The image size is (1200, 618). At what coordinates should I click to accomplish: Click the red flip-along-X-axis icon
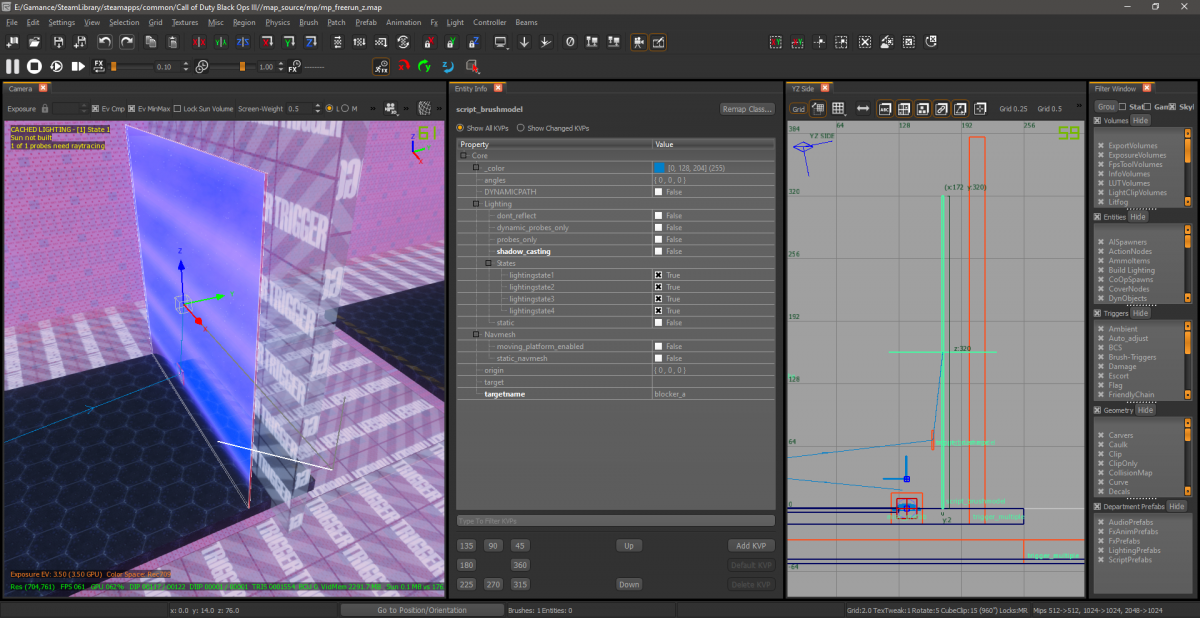(198, 42)
